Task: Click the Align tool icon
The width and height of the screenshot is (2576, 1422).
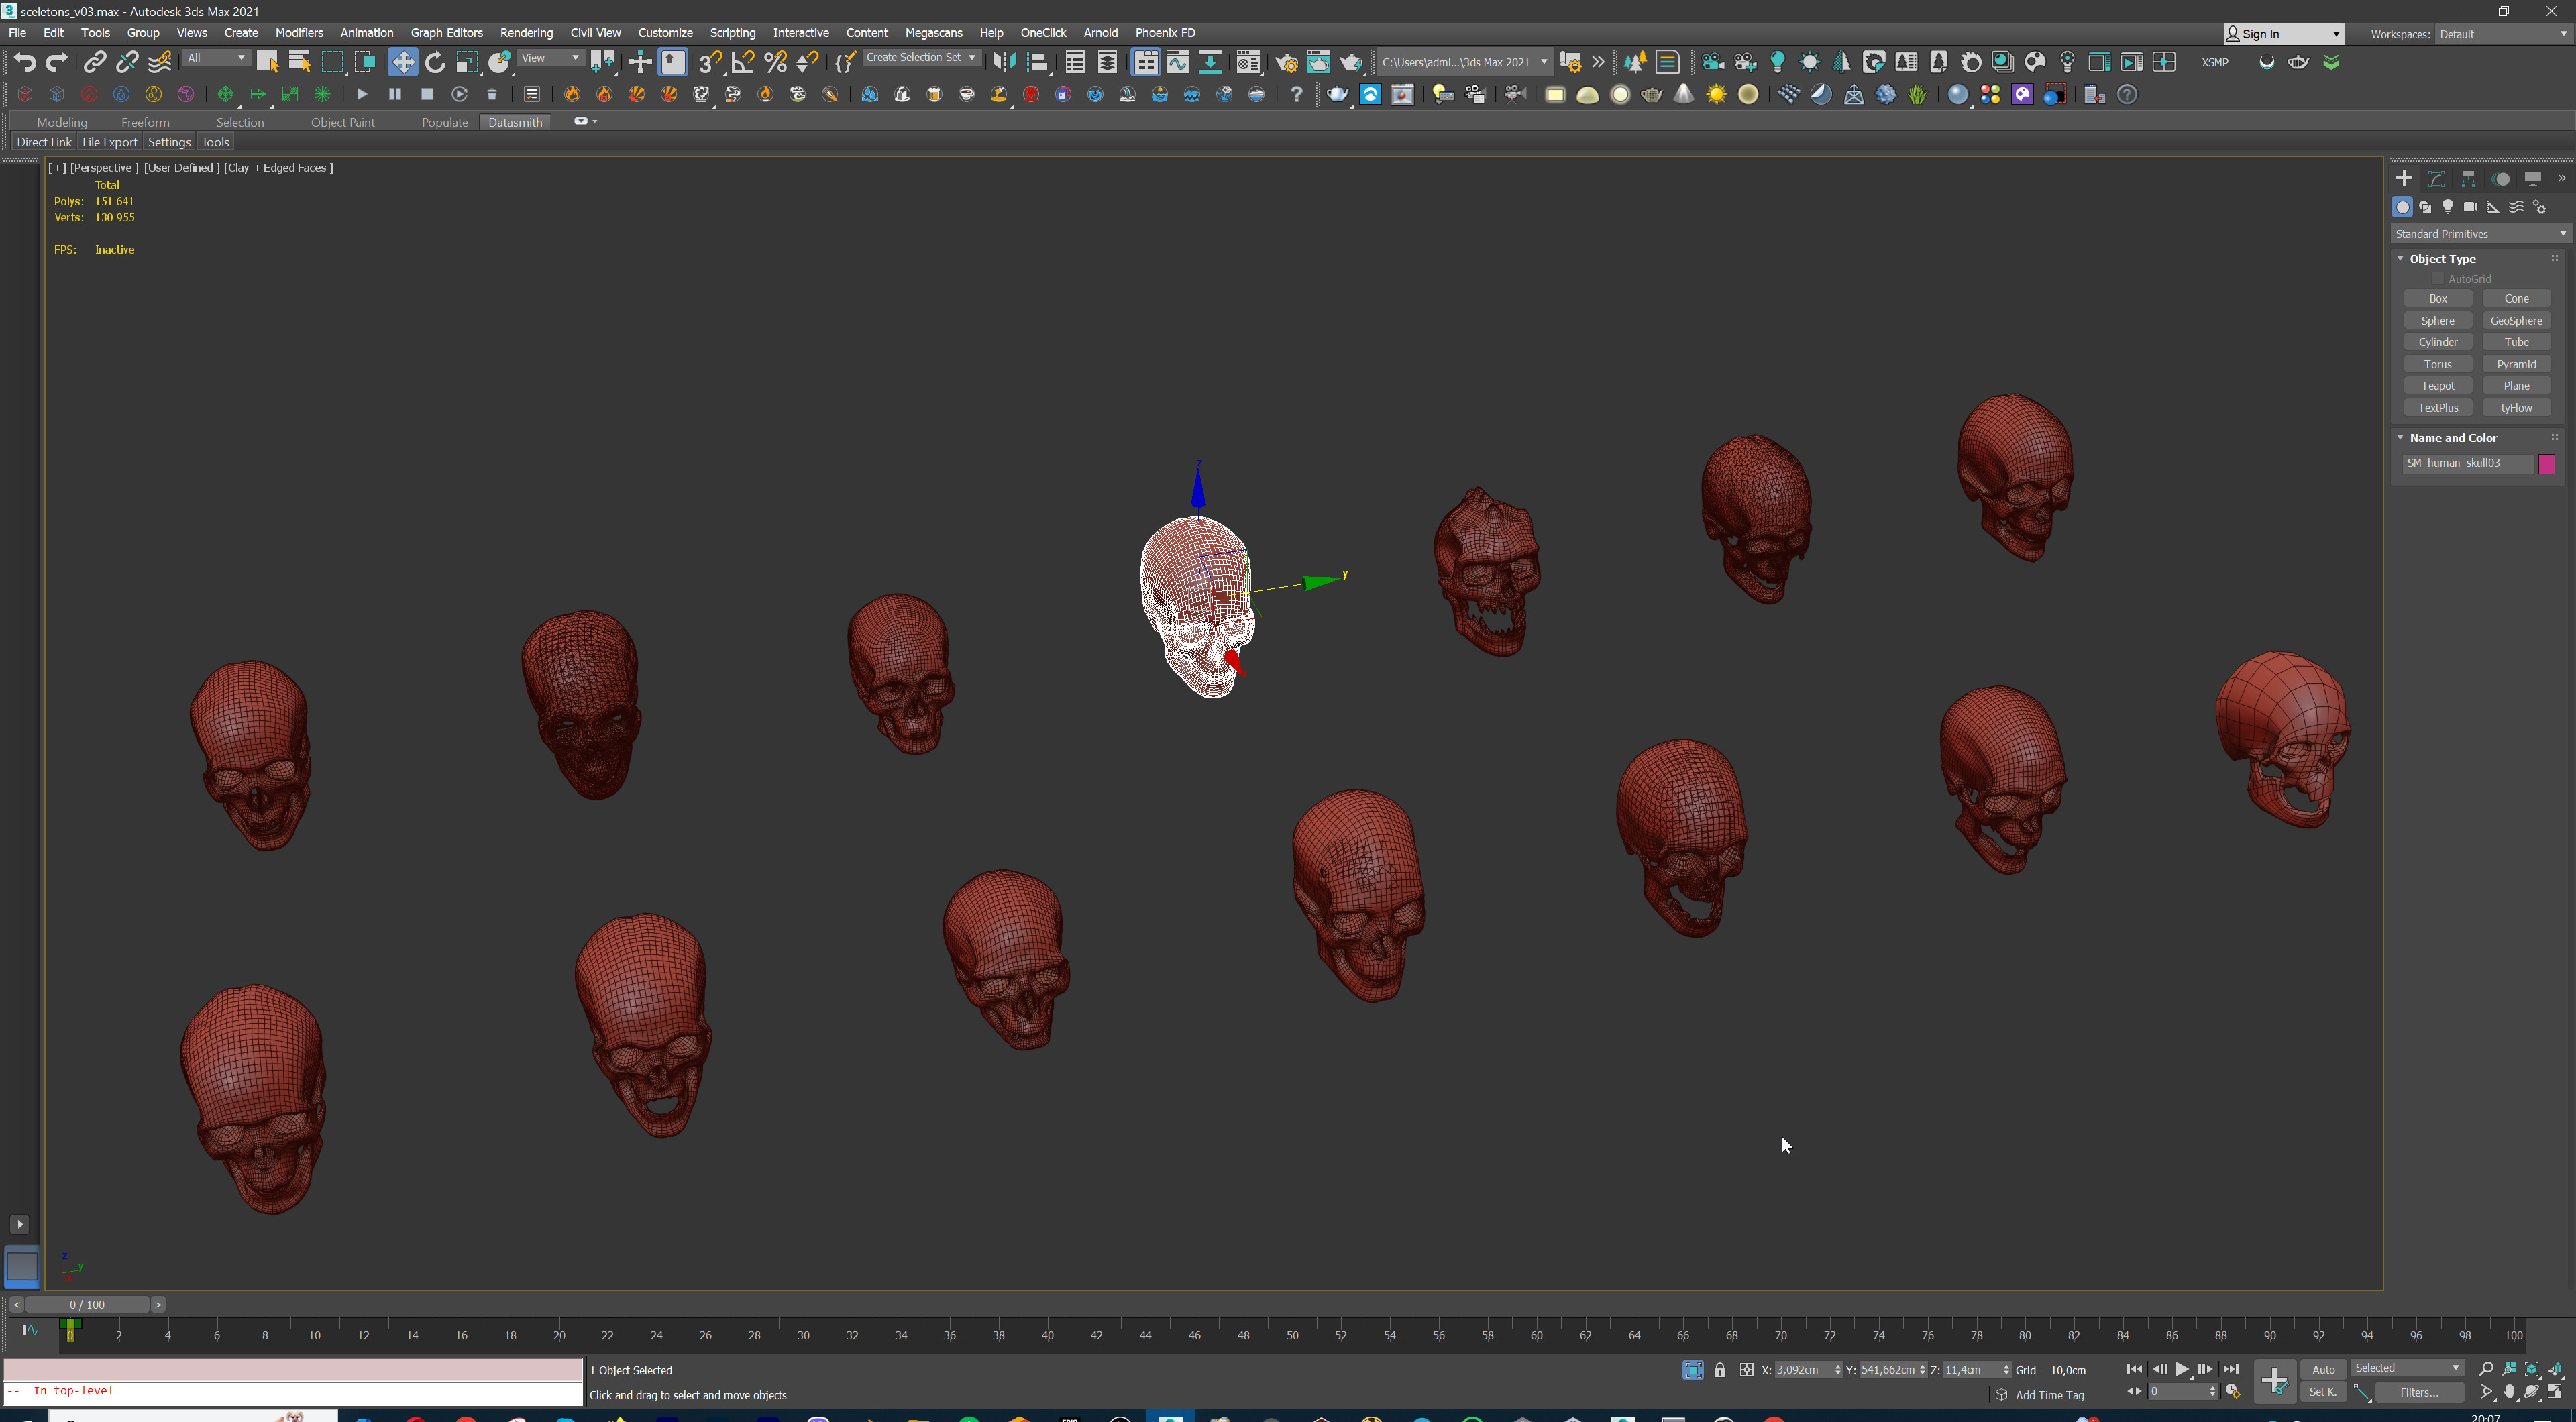Action: pyautogui.click(x=1037, y=62)
